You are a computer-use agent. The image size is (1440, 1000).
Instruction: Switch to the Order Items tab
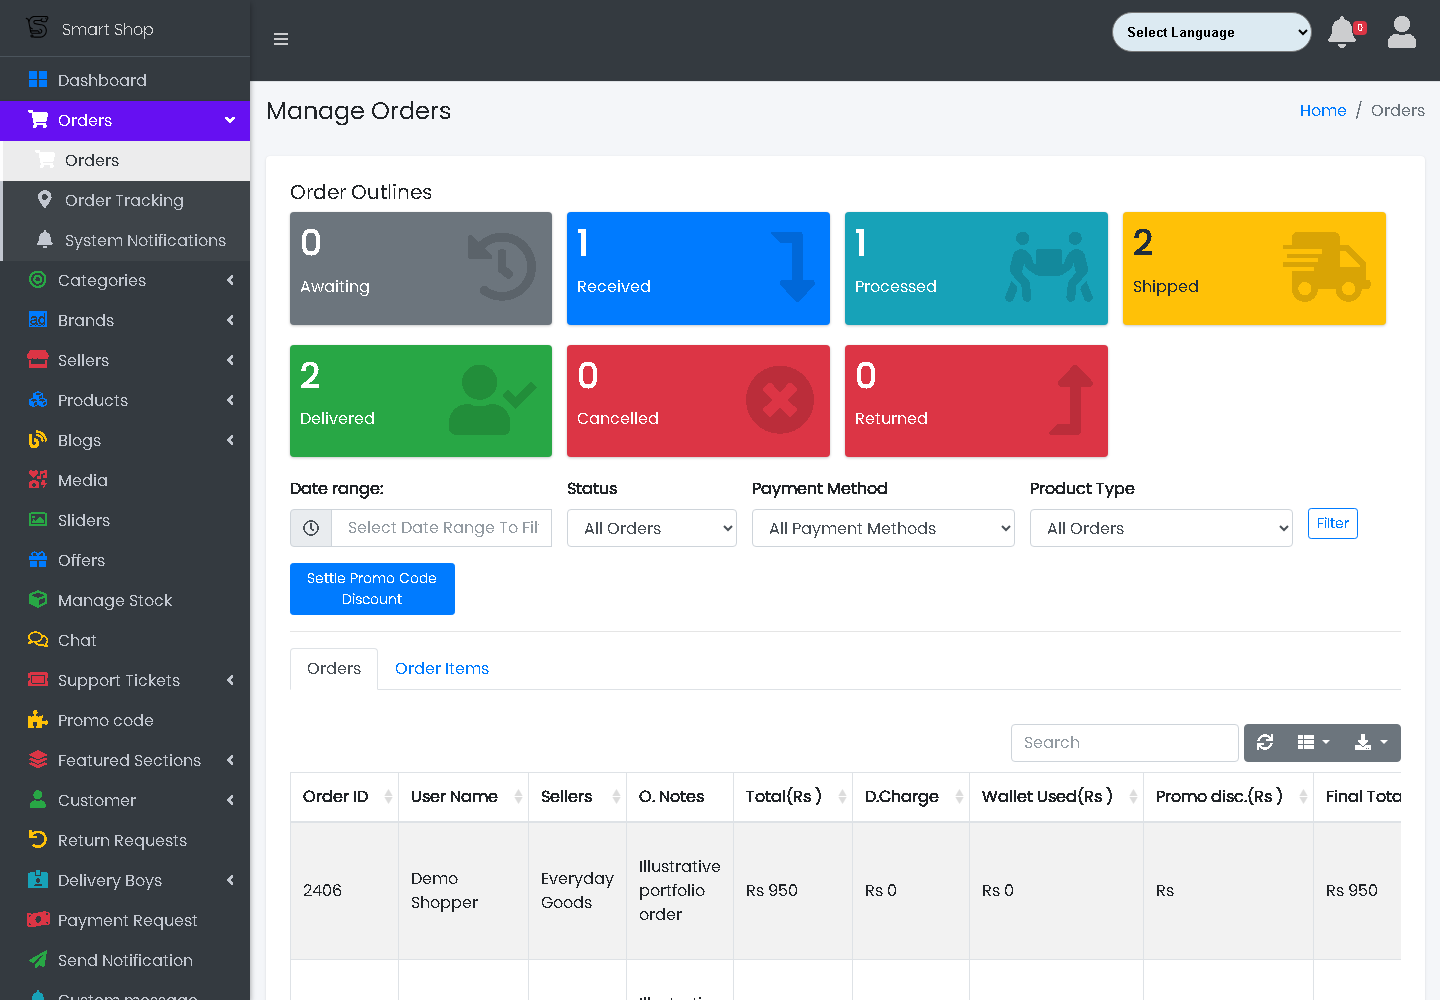click(441, 668)
